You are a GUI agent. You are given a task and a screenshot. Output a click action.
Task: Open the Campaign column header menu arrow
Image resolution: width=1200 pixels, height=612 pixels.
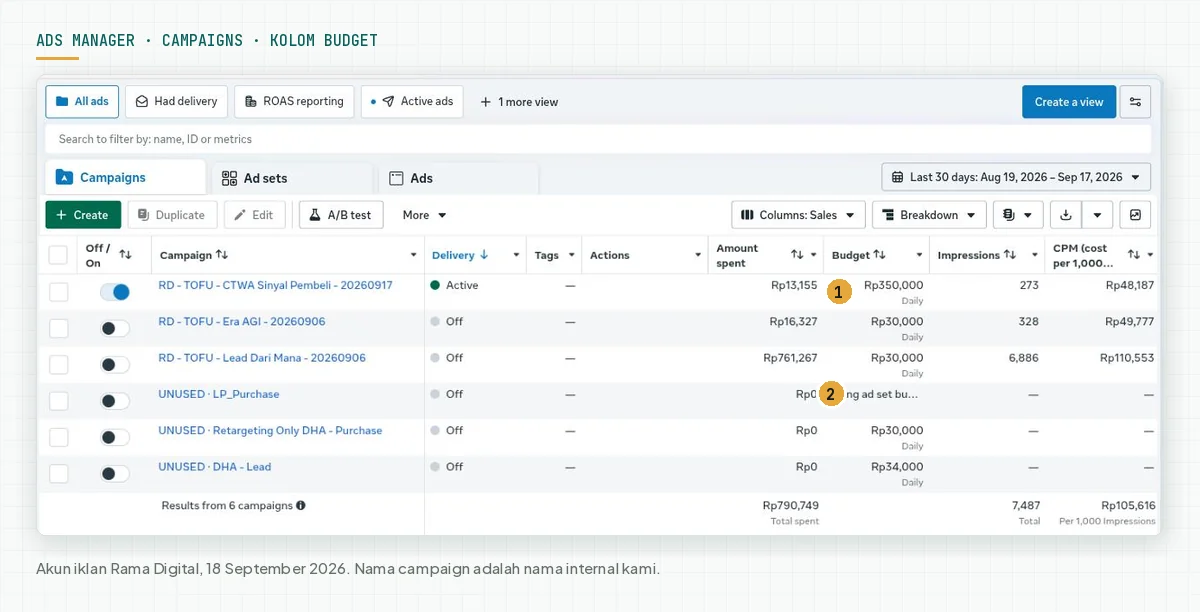[x=414, y=255]
